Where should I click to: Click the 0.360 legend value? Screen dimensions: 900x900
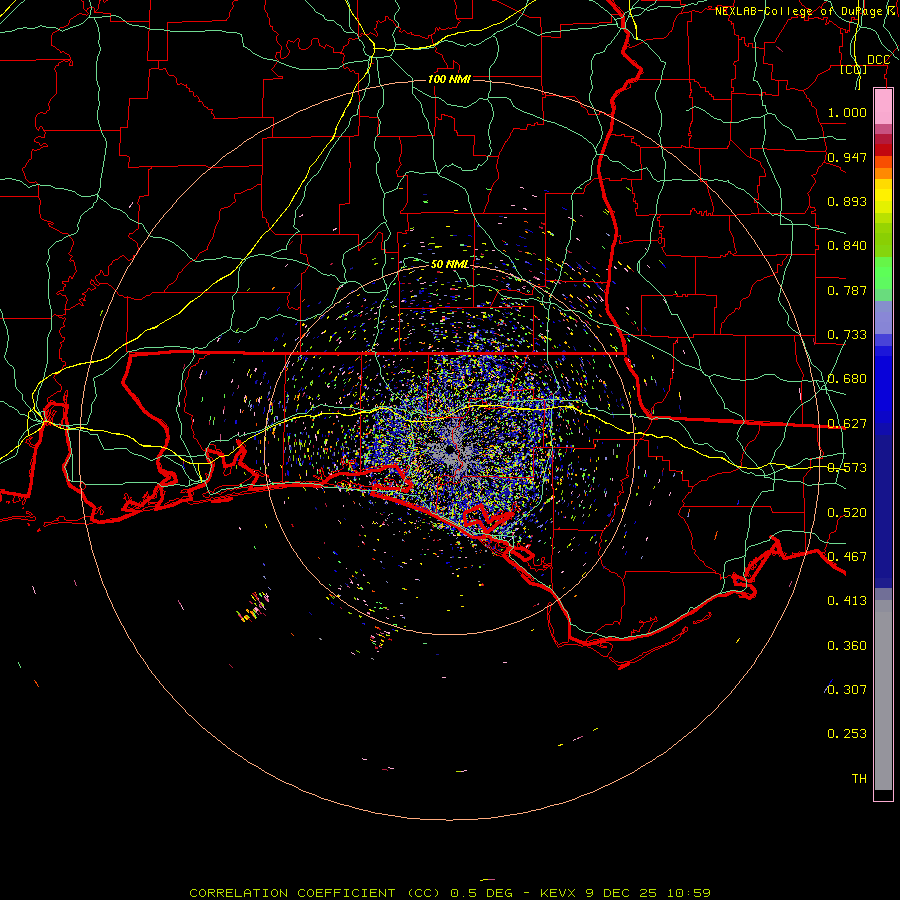(x=847, y=646)
